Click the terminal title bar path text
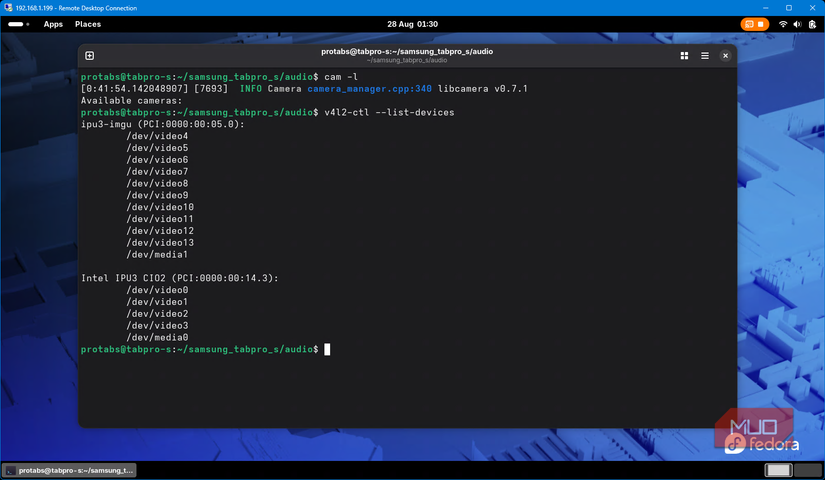The height and width of the screenshot is (480, 825). pyautogui.click(x=407, y=52)
